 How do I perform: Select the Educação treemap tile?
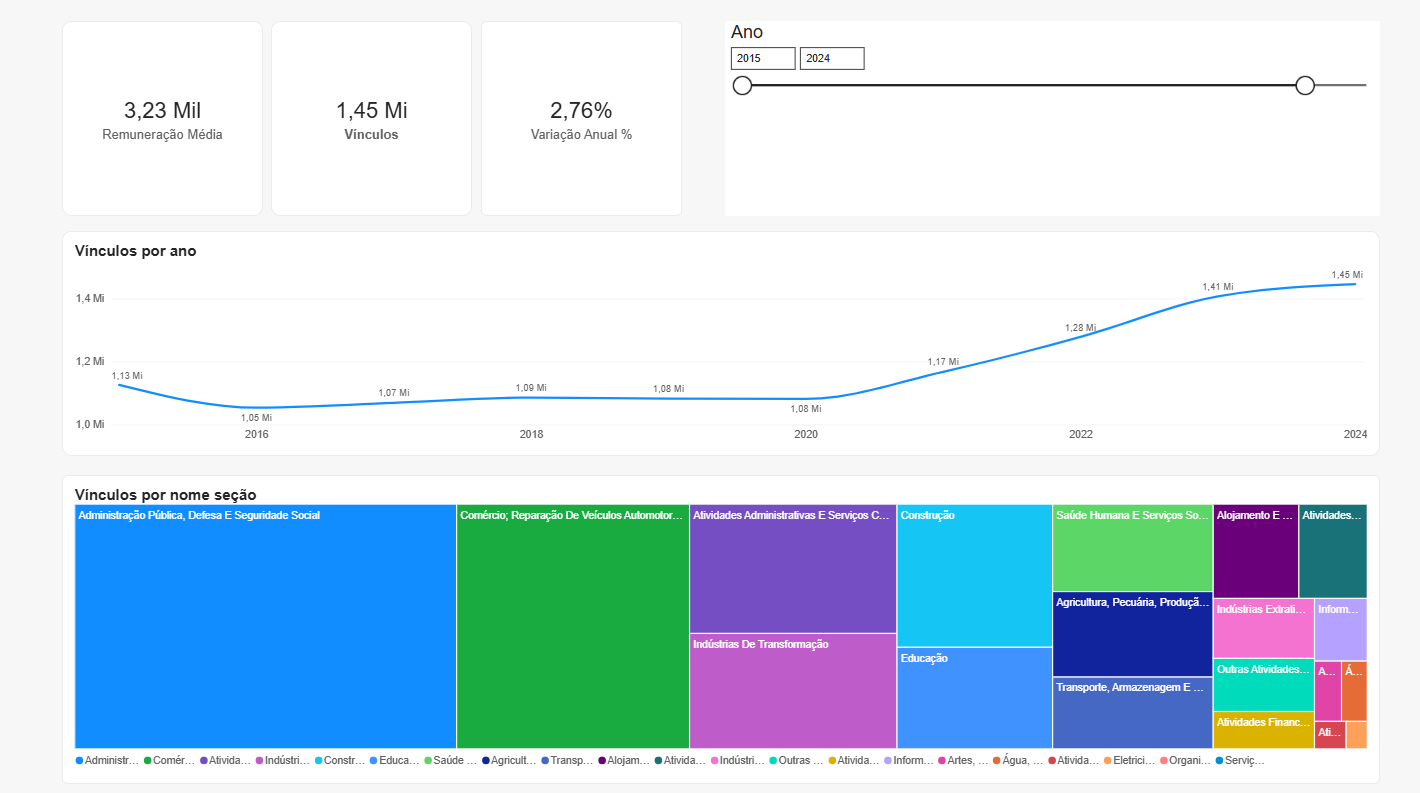974,698
